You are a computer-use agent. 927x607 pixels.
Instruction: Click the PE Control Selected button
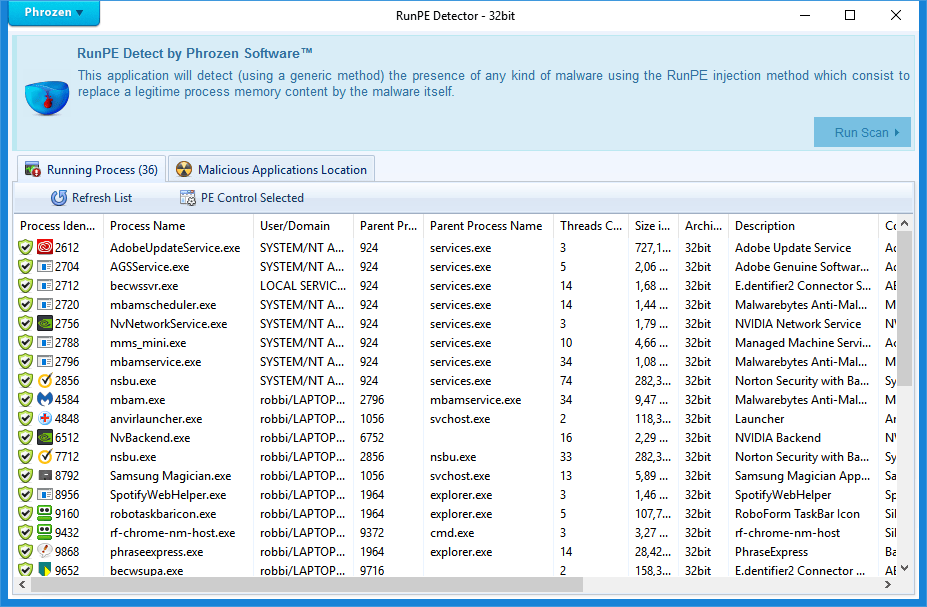241,198
